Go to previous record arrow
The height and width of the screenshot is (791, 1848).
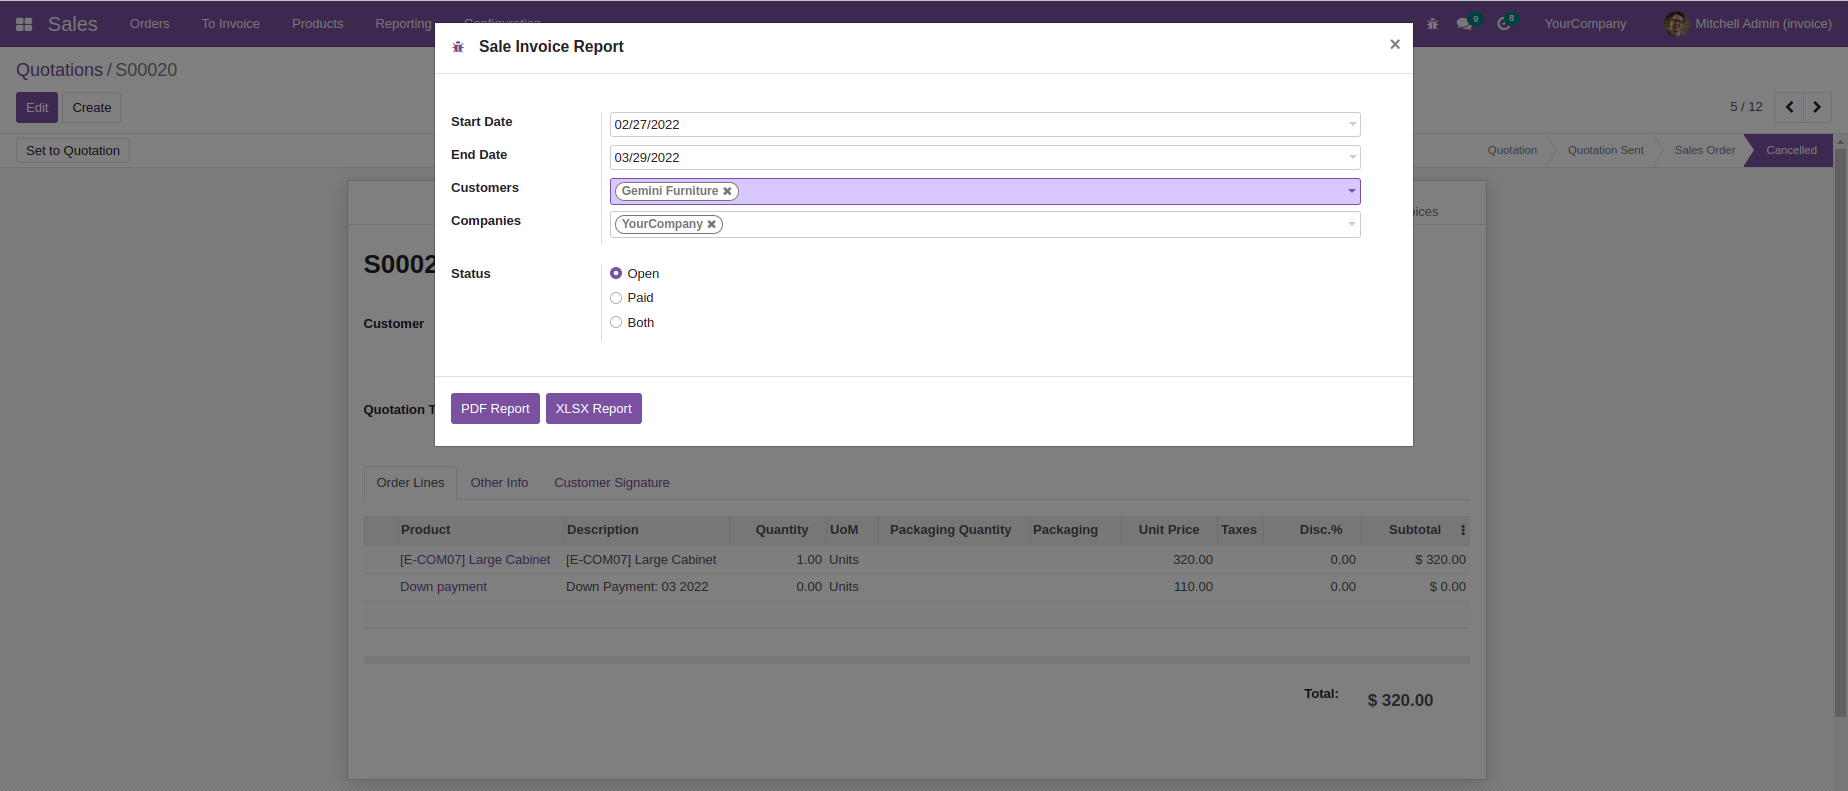pos(1789,107)
